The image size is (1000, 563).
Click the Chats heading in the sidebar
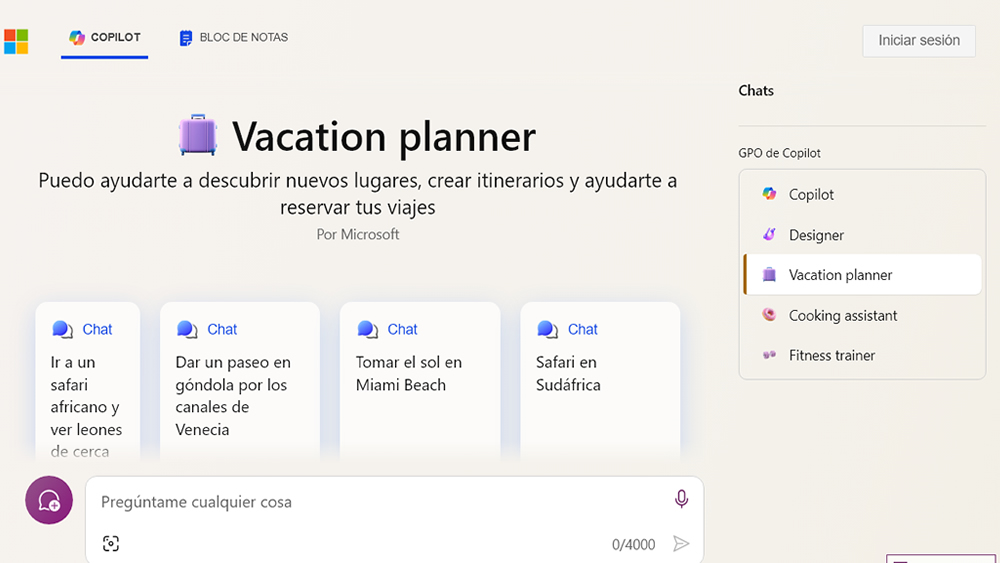[756, 91]
